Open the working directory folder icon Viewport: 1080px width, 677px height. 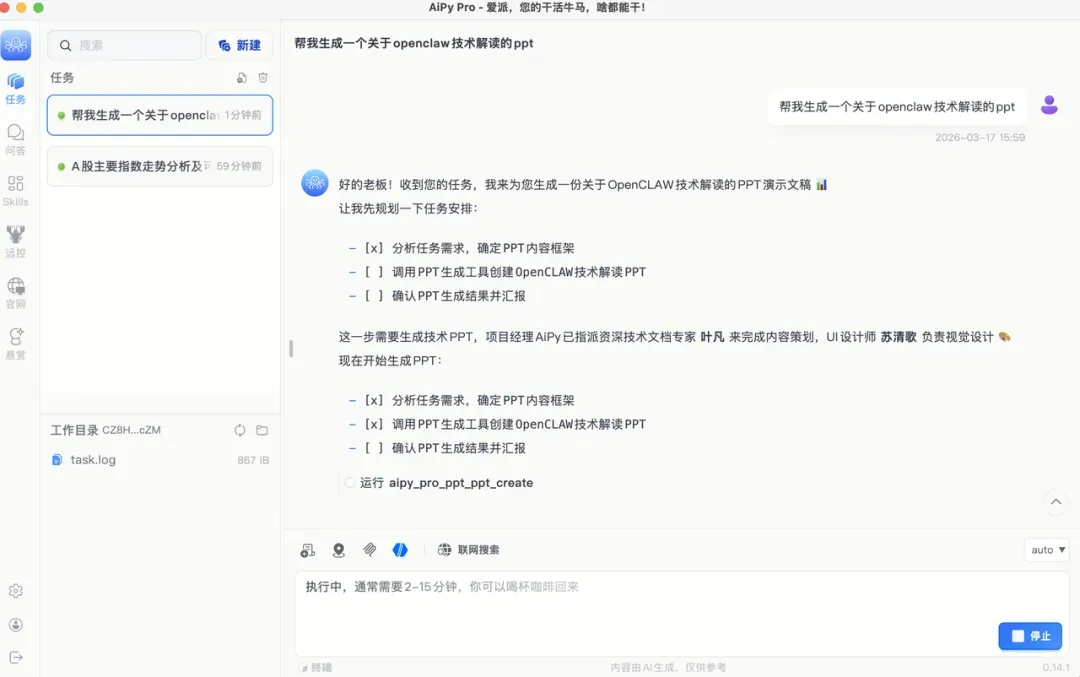(262, 430)
